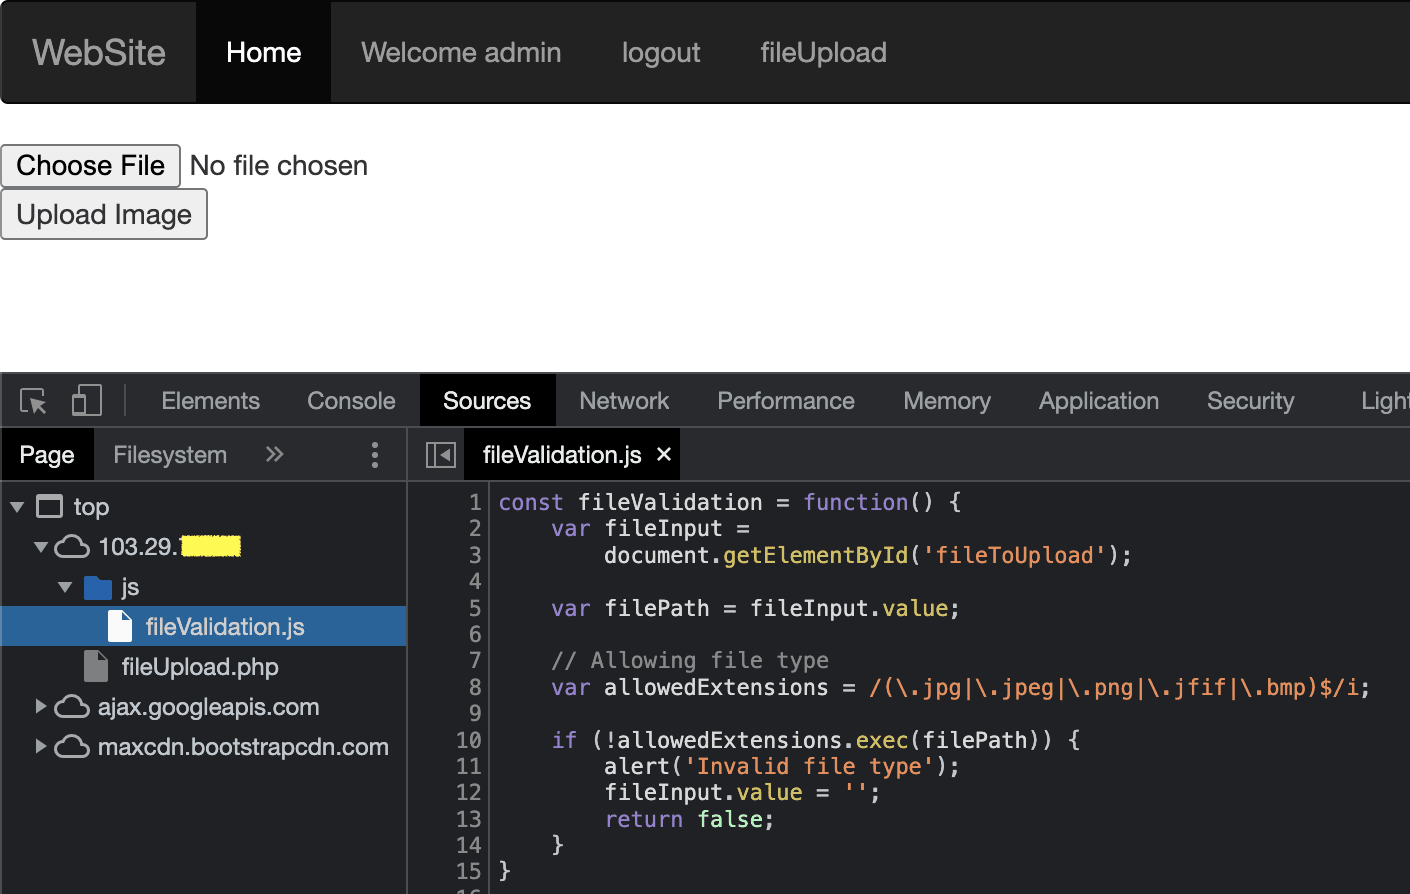Click the Upload Image button
The image size is (1410, 894).
point(104,214)
